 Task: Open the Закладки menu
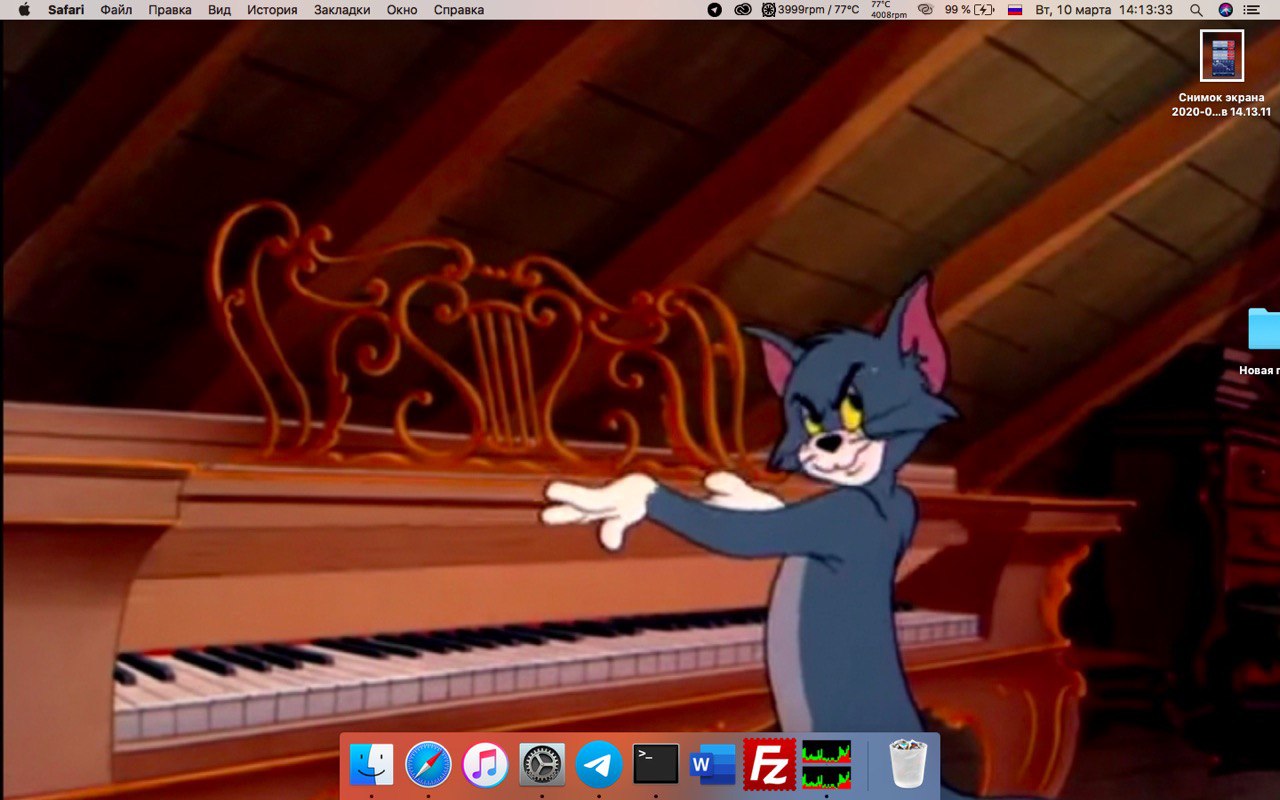pyautogui.click(x=342, y=10)
